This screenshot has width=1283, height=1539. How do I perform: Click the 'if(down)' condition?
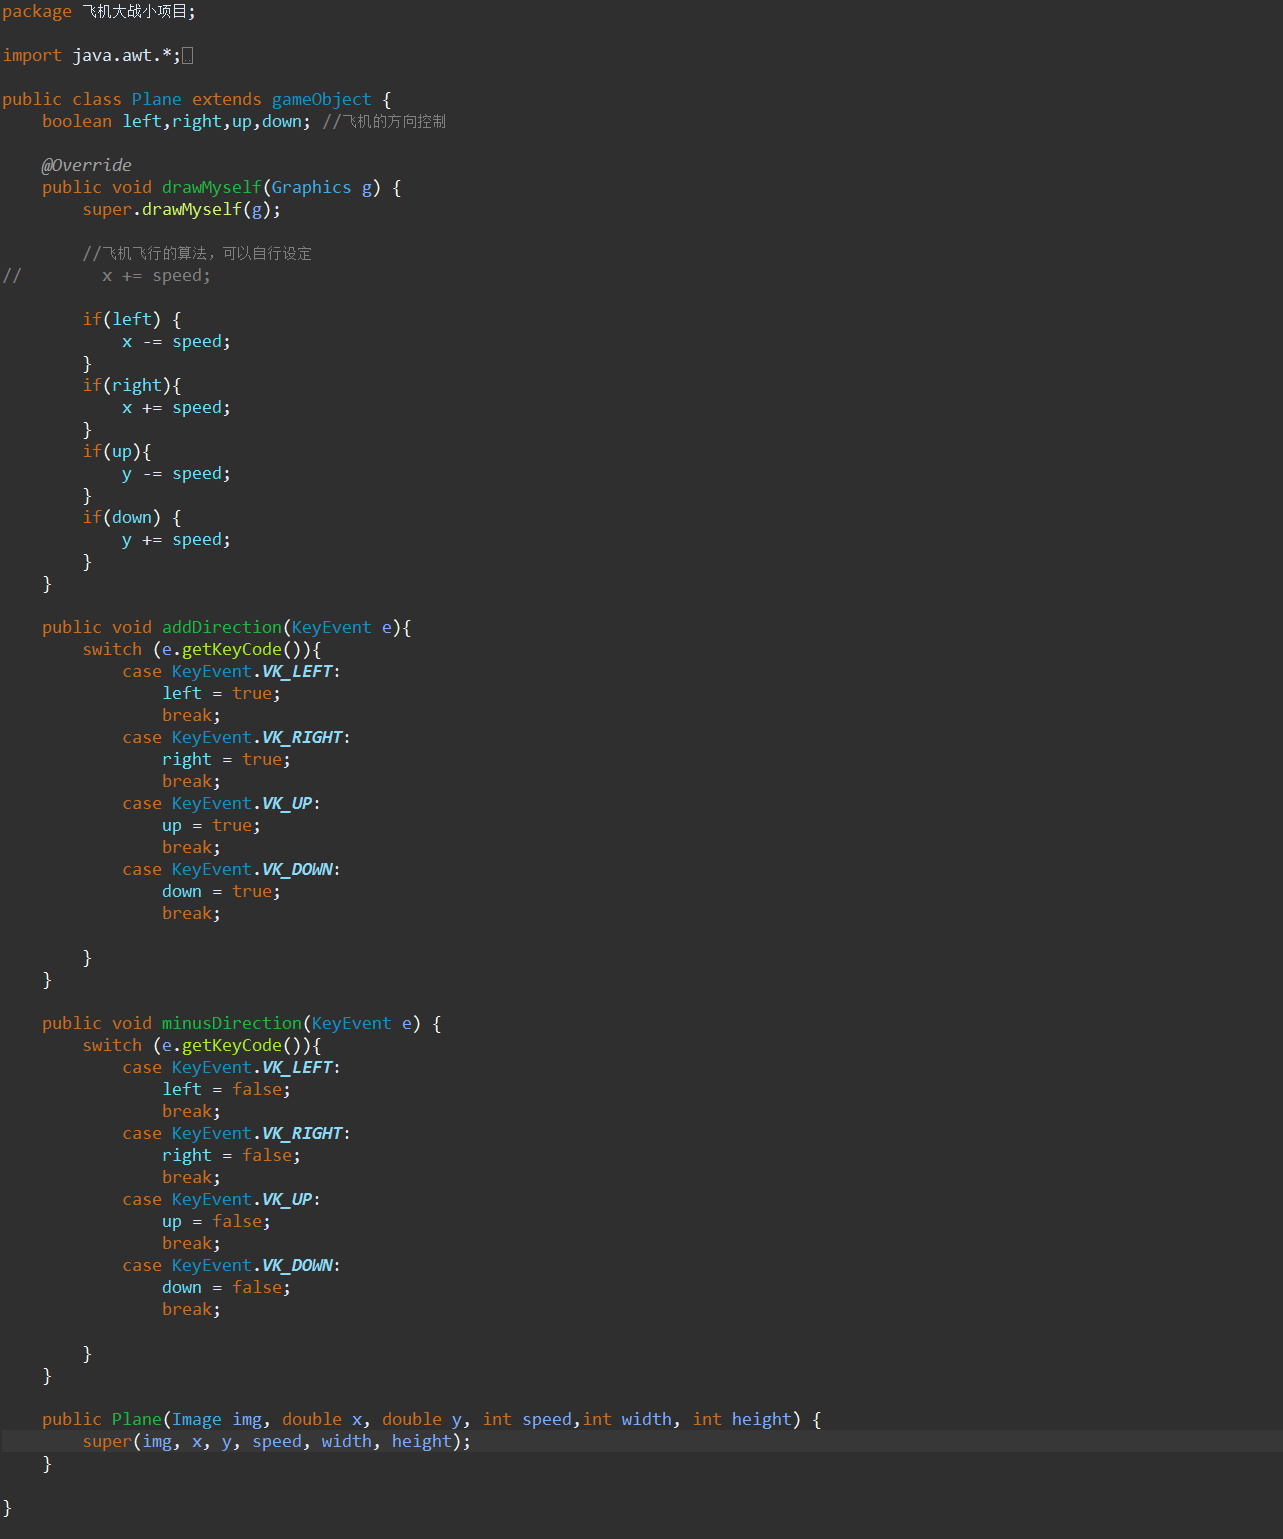coord(122,518)
